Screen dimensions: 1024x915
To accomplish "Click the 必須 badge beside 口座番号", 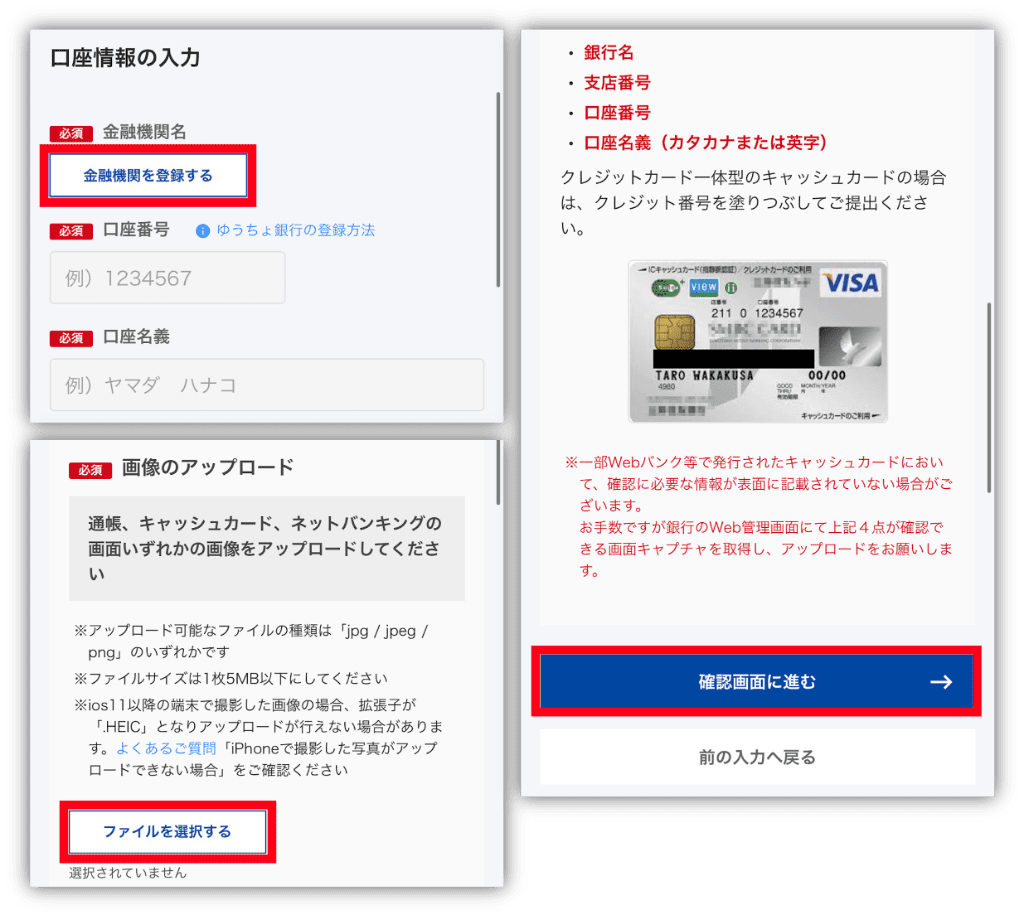I will 72,231.
